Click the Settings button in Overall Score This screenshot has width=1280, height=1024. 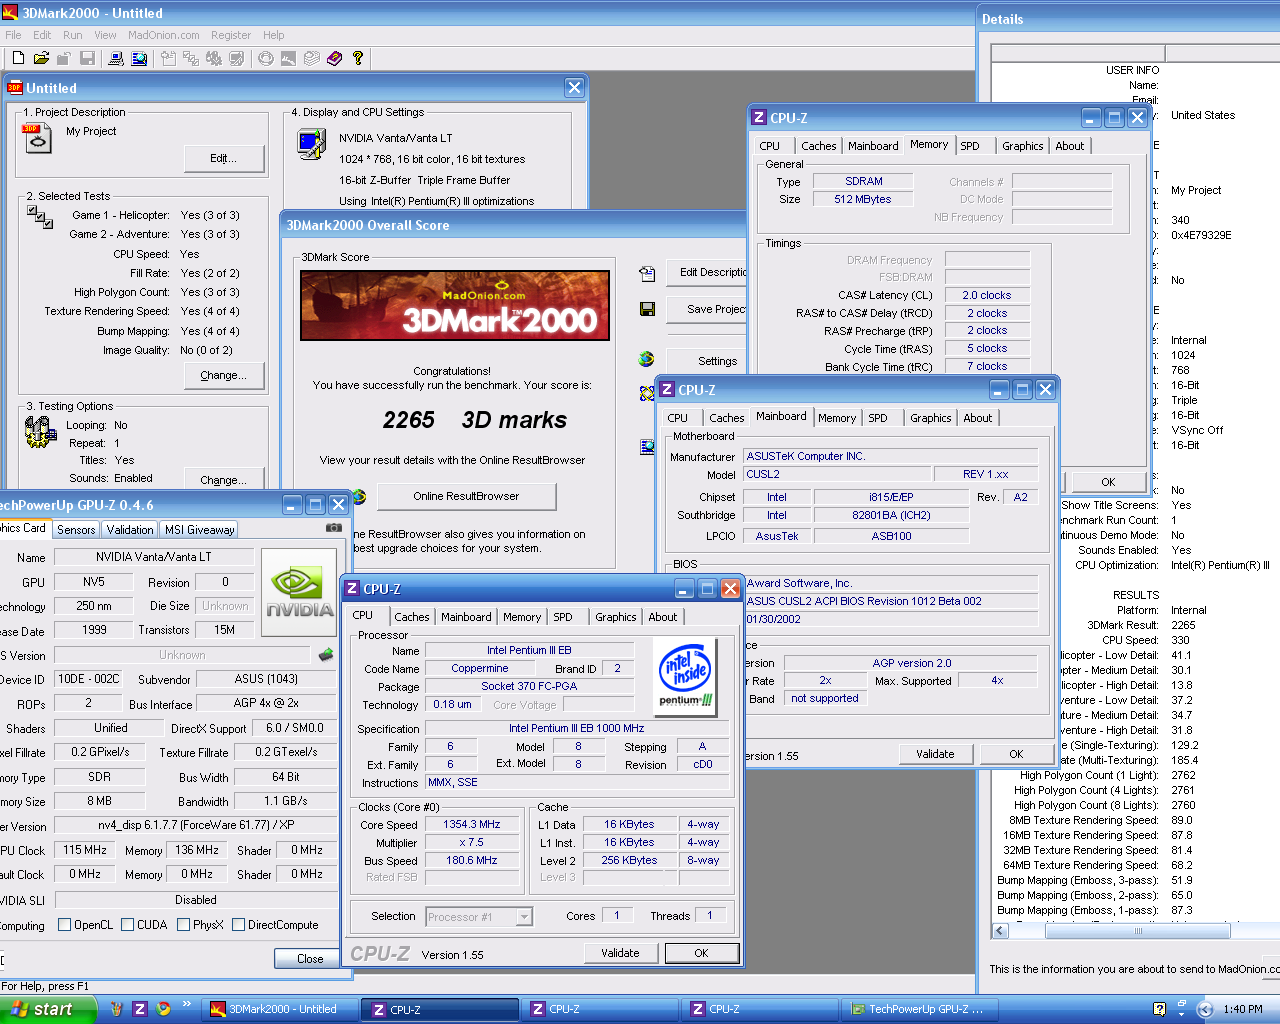[x=706, y=361]
